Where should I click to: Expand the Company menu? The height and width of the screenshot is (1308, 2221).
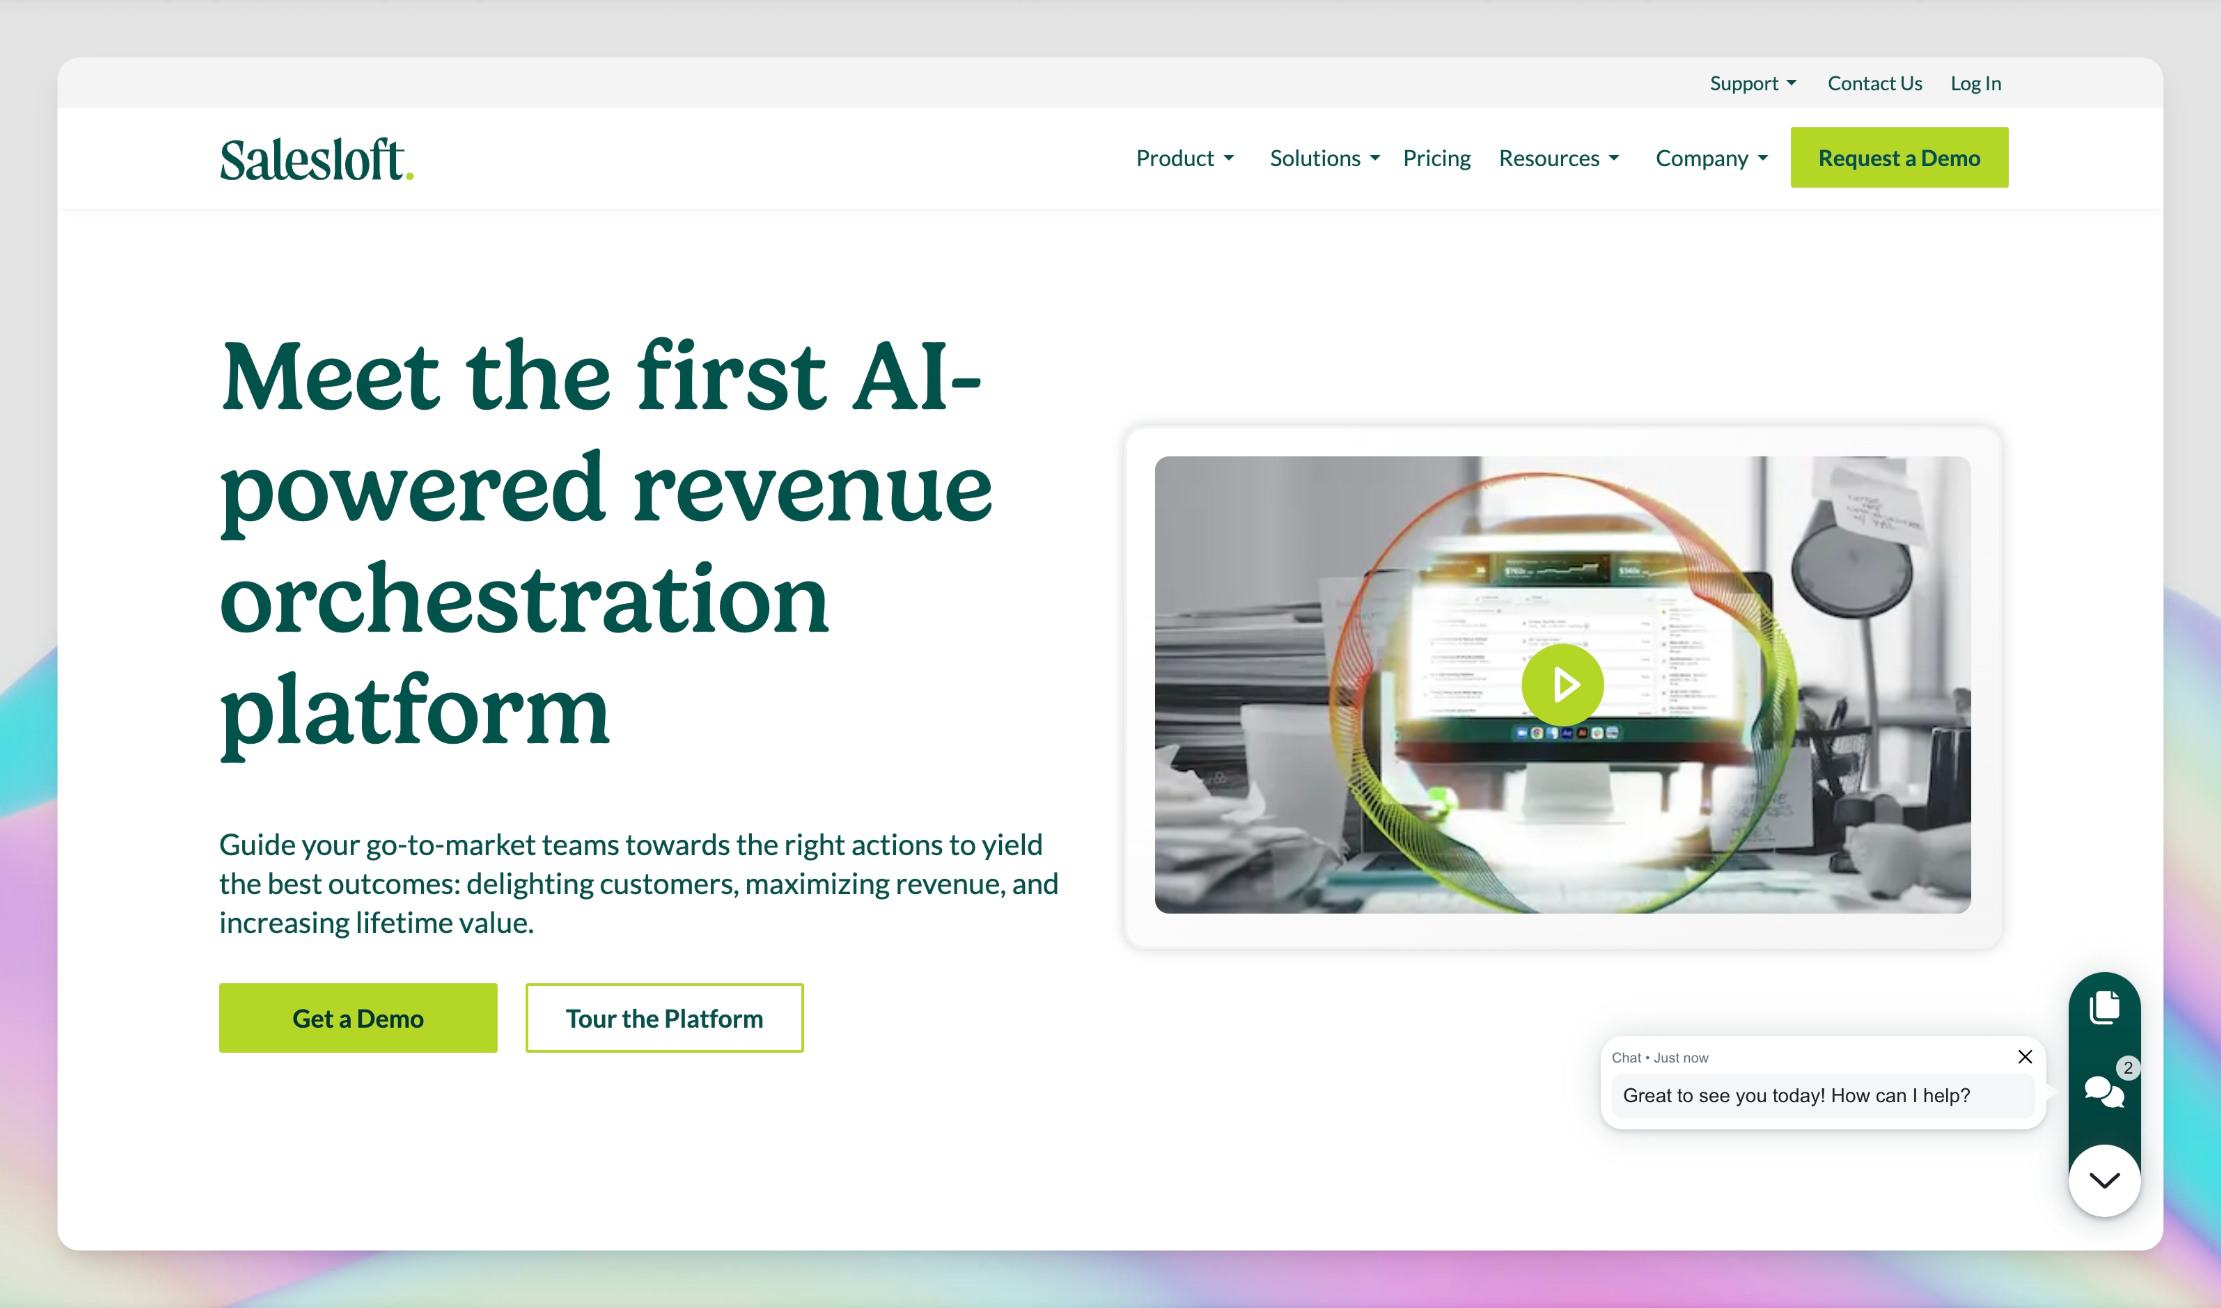click(x=1712, y=158)
